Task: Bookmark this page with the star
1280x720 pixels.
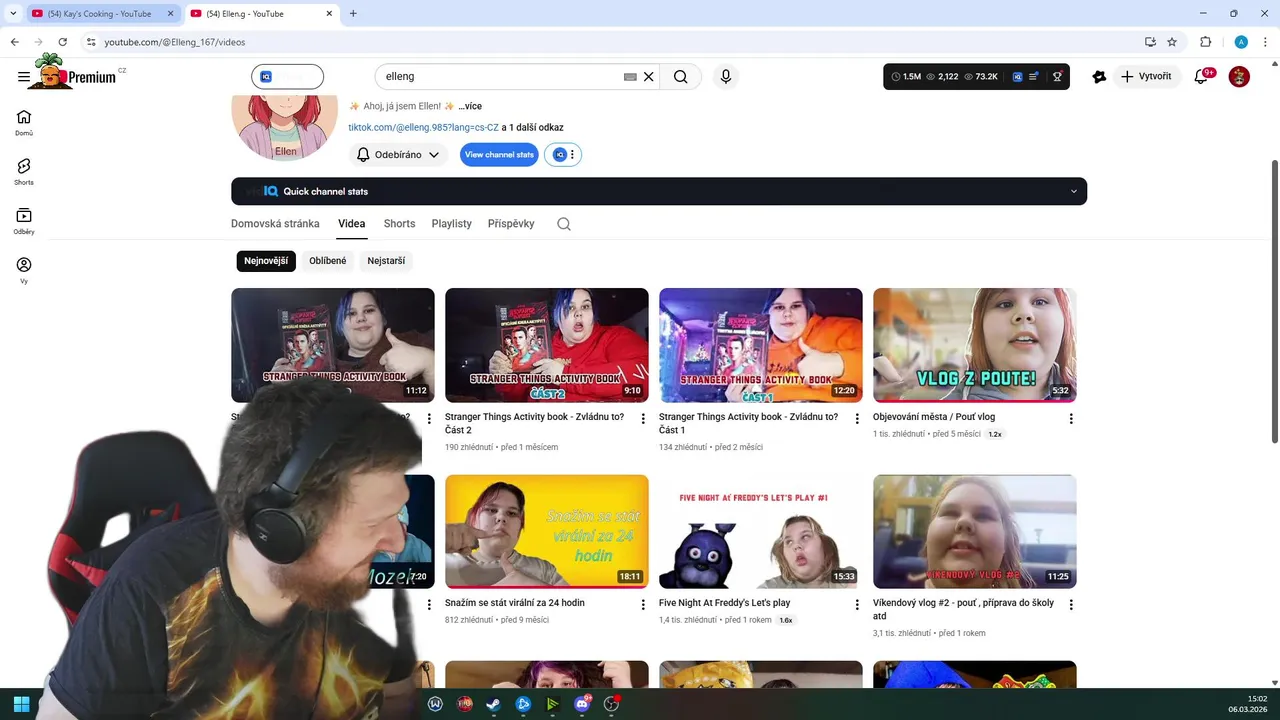Action: click(x=1172, y=42)
